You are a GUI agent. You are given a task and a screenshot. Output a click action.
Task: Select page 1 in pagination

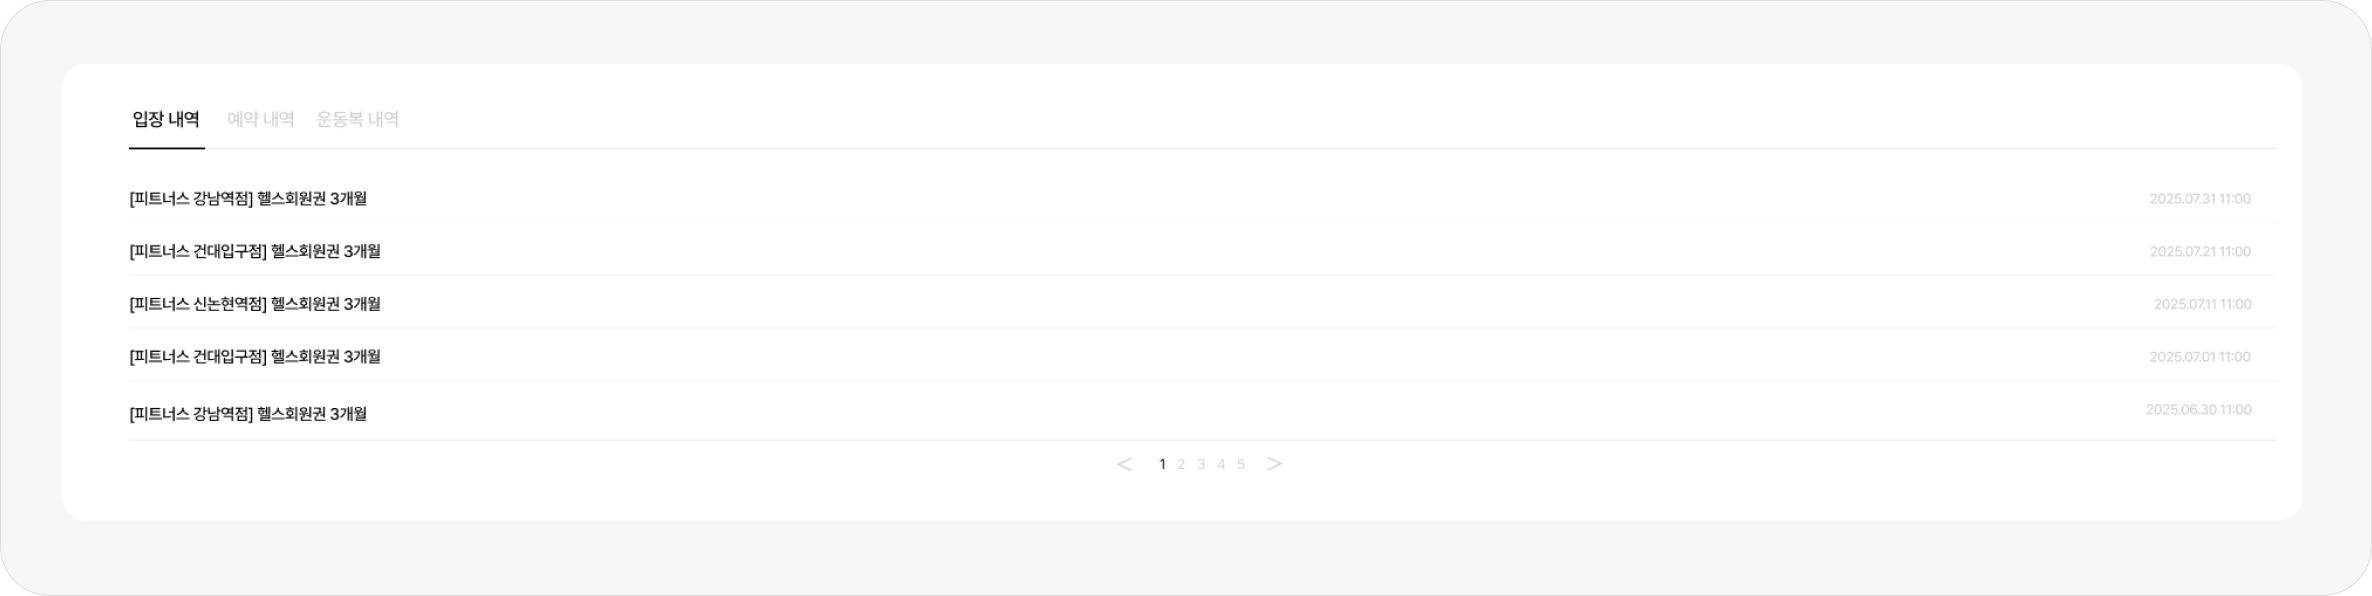(1162, 464)
